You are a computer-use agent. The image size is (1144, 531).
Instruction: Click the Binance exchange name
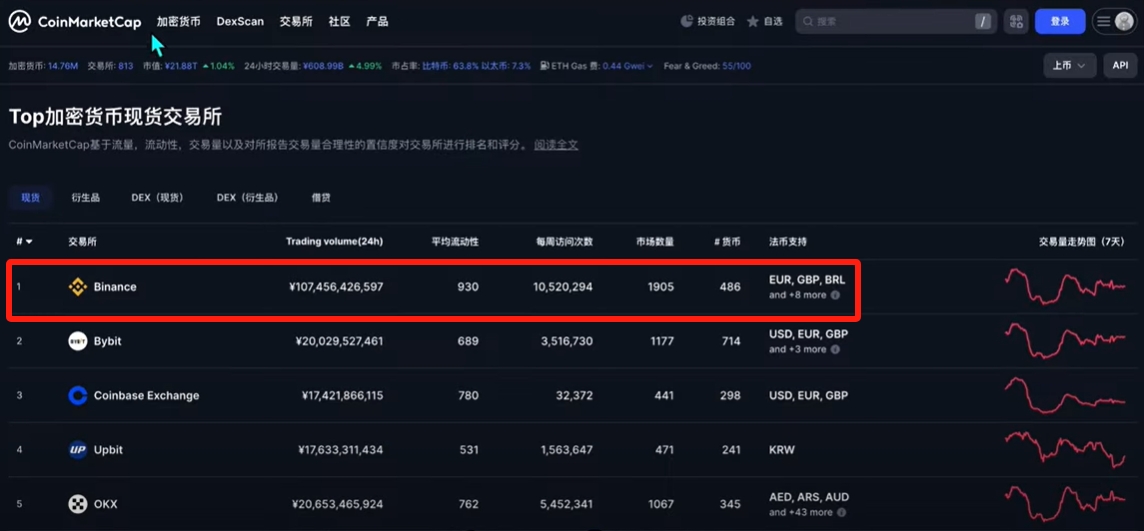pyautogui.click(x=115, y=287)
